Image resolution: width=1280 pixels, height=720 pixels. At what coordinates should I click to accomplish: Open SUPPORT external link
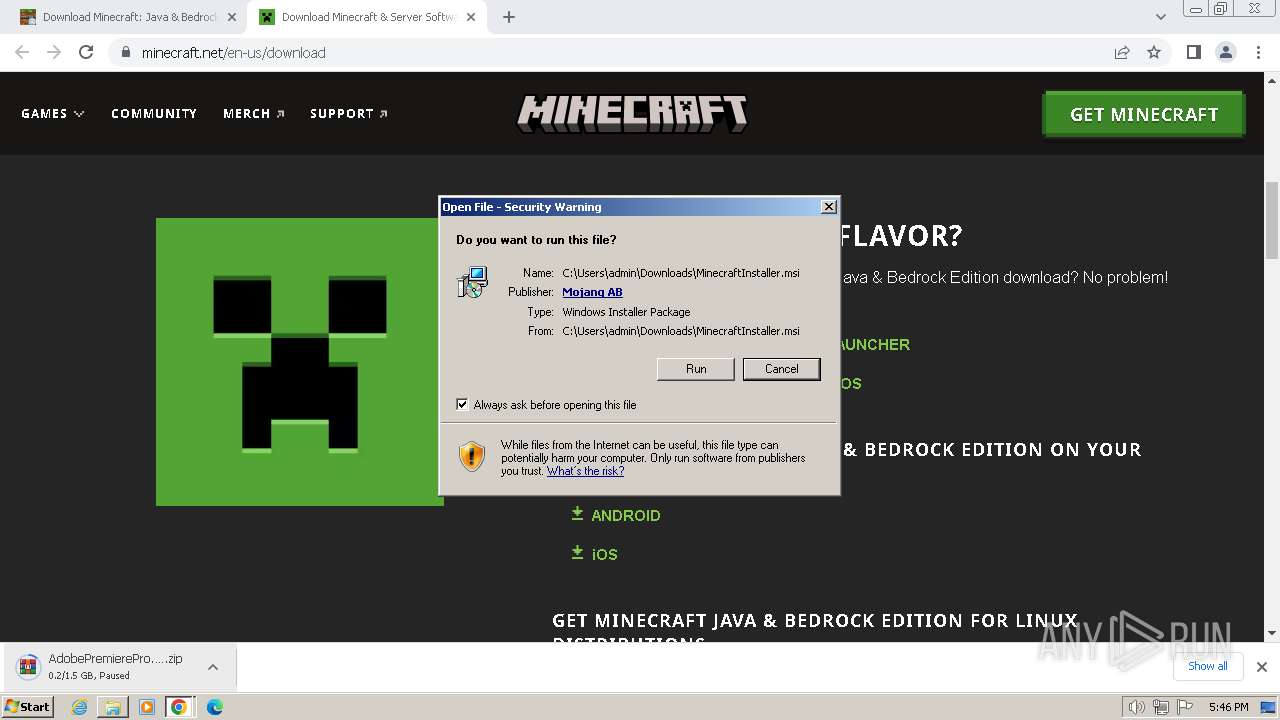pos(349,113)
